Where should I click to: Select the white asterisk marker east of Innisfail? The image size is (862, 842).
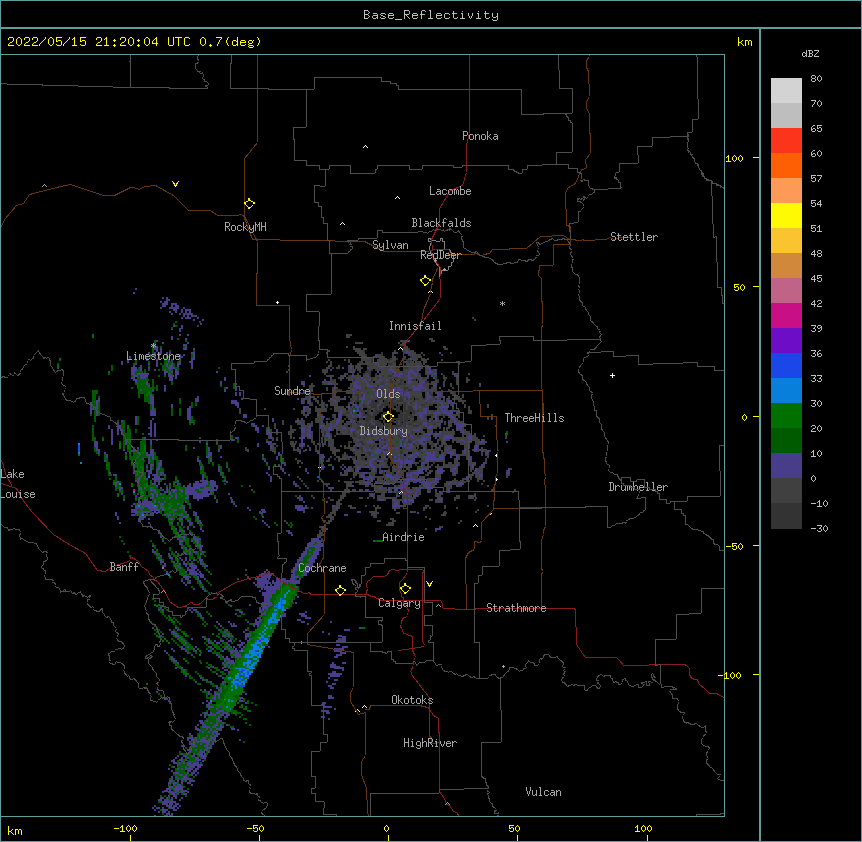pyautogui.click(x=502, y=303)
